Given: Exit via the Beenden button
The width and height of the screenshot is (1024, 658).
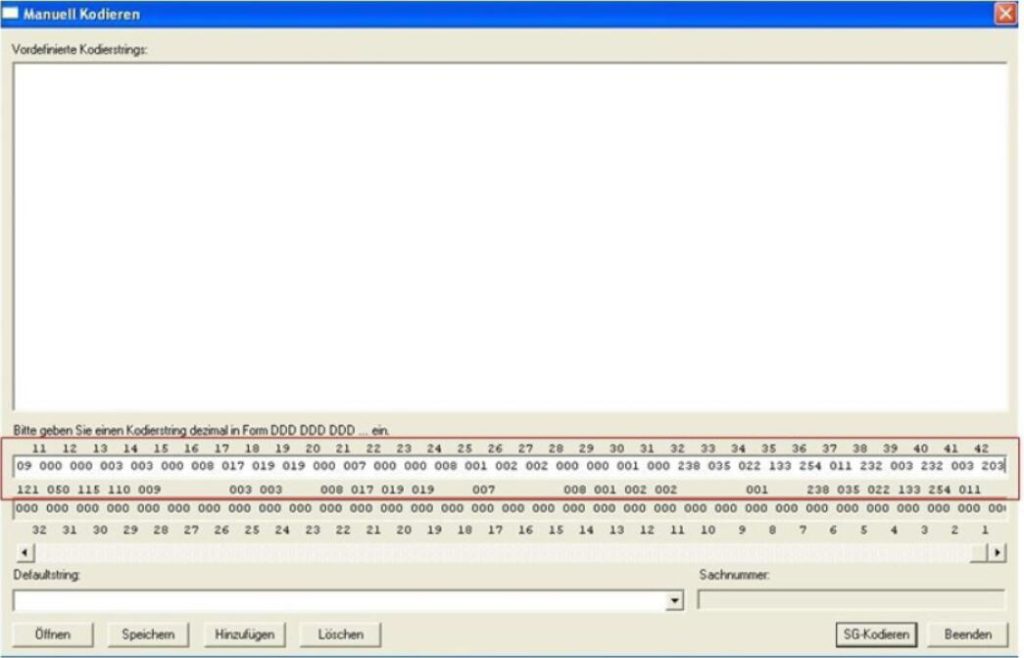Looking at the screenshot, I should 967,634.
